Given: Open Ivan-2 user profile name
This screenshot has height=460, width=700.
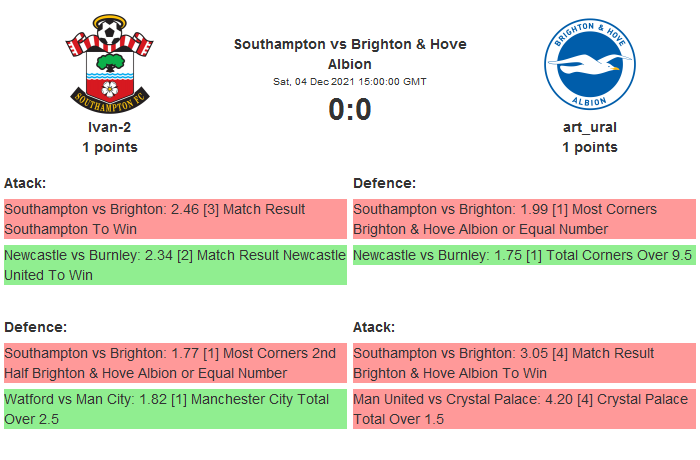Looking at the screenshot, I should pos(110,127).
